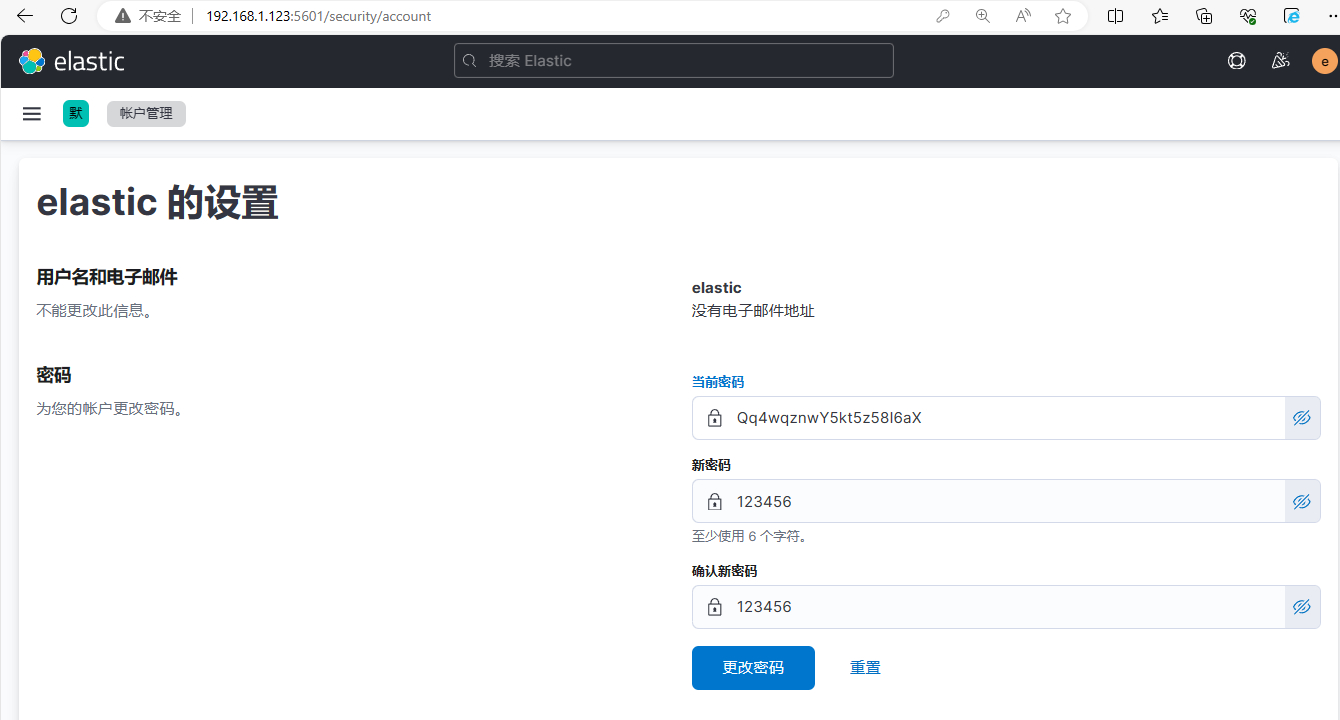Click the 帐户管理 breadcrumb
This screenshot has width=1340, height=720.
[146, 114]
